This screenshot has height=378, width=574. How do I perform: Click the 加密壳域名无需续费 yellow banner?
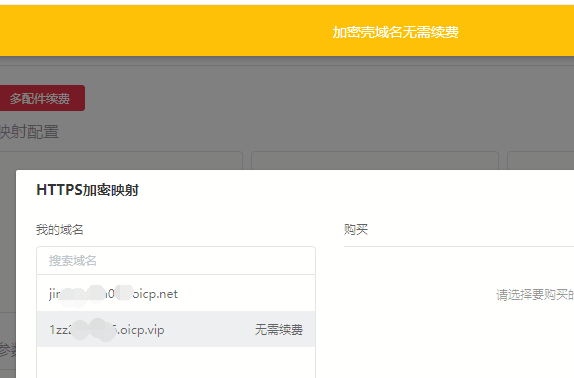(x=287, y=32)
